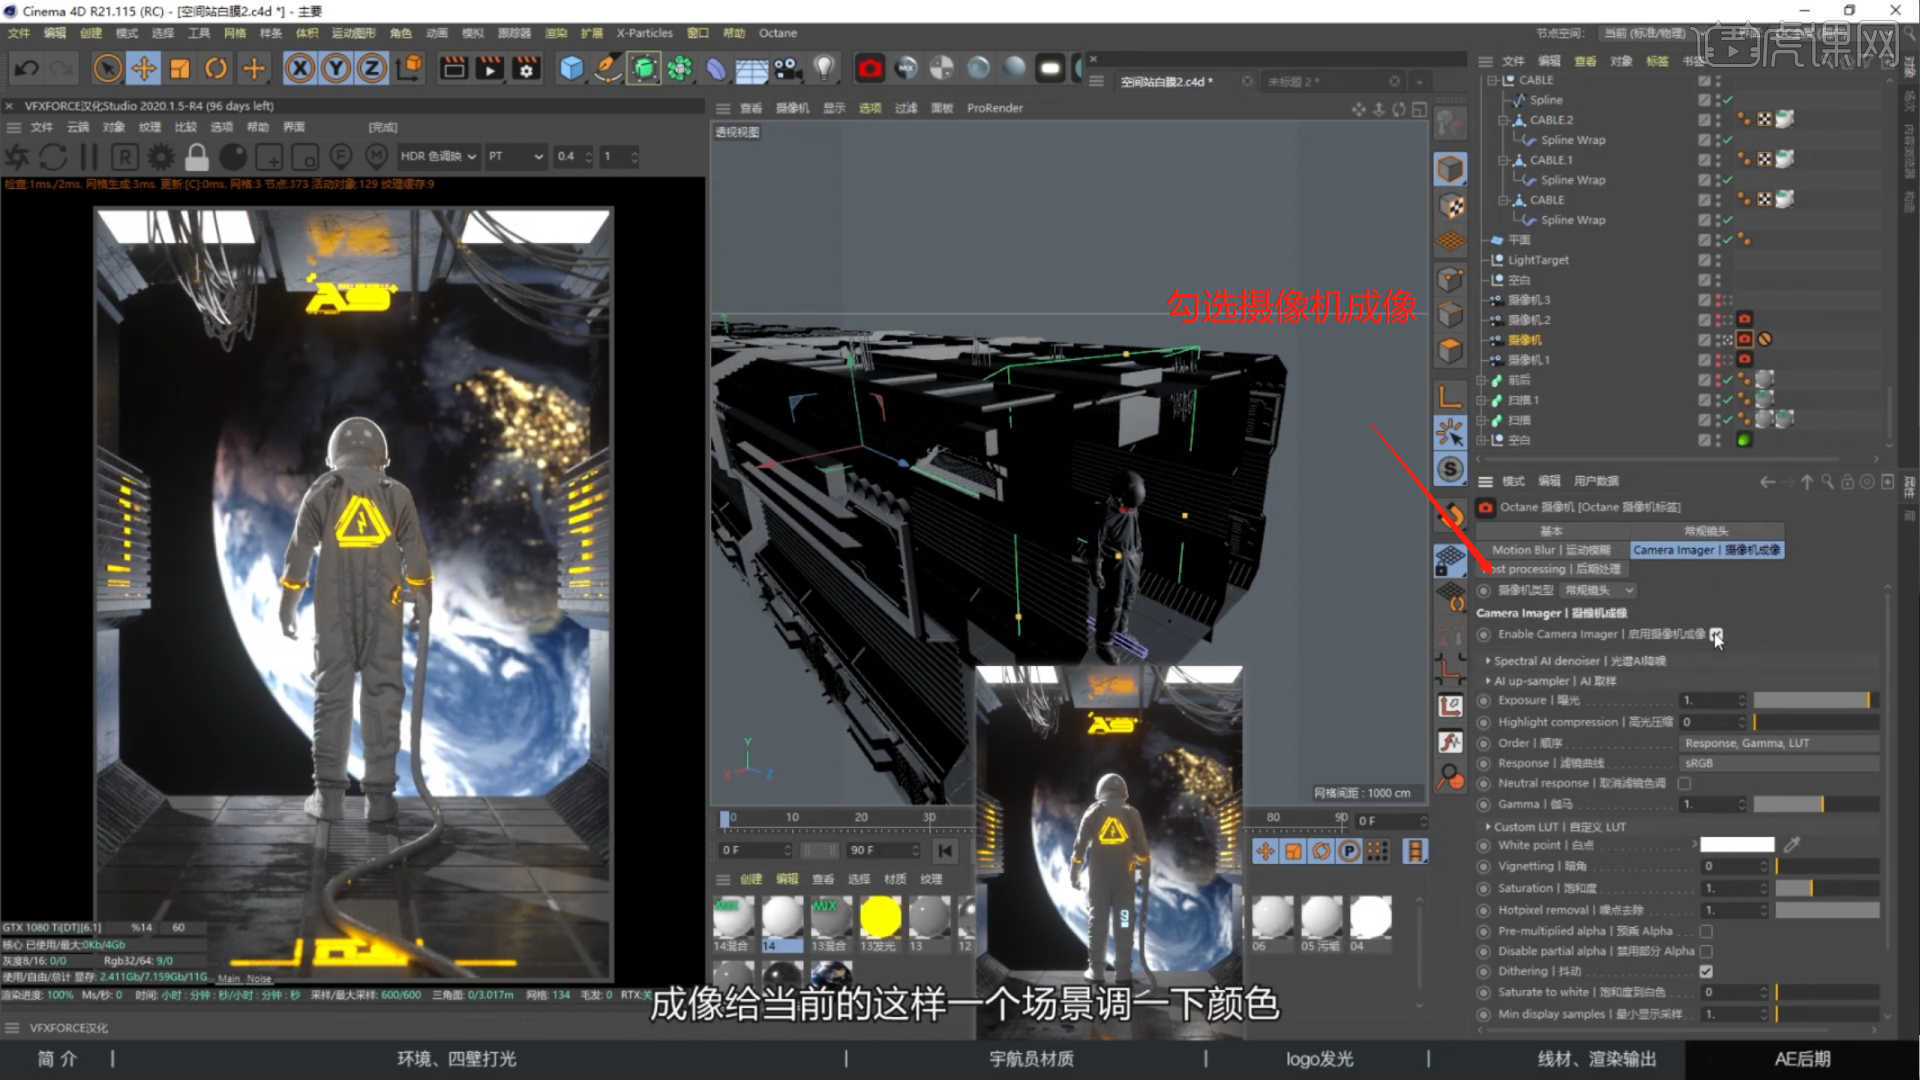Open Edit Render Settings clapperboard gear icon
Image resolution: width=1920 pixels, height=1080 pixels.
526,68
